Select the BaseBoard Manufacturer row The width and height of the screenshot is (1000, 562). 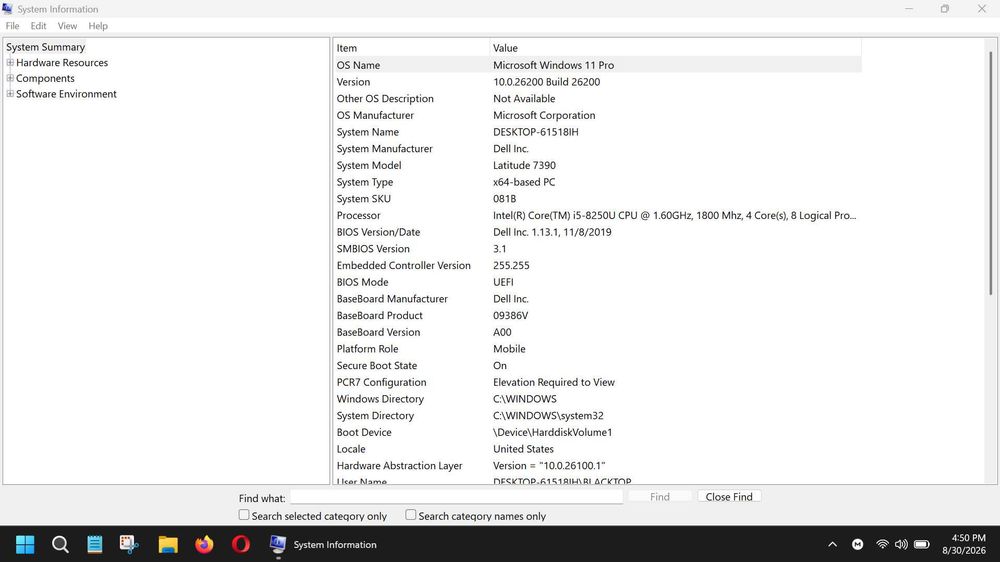point(598,299)
